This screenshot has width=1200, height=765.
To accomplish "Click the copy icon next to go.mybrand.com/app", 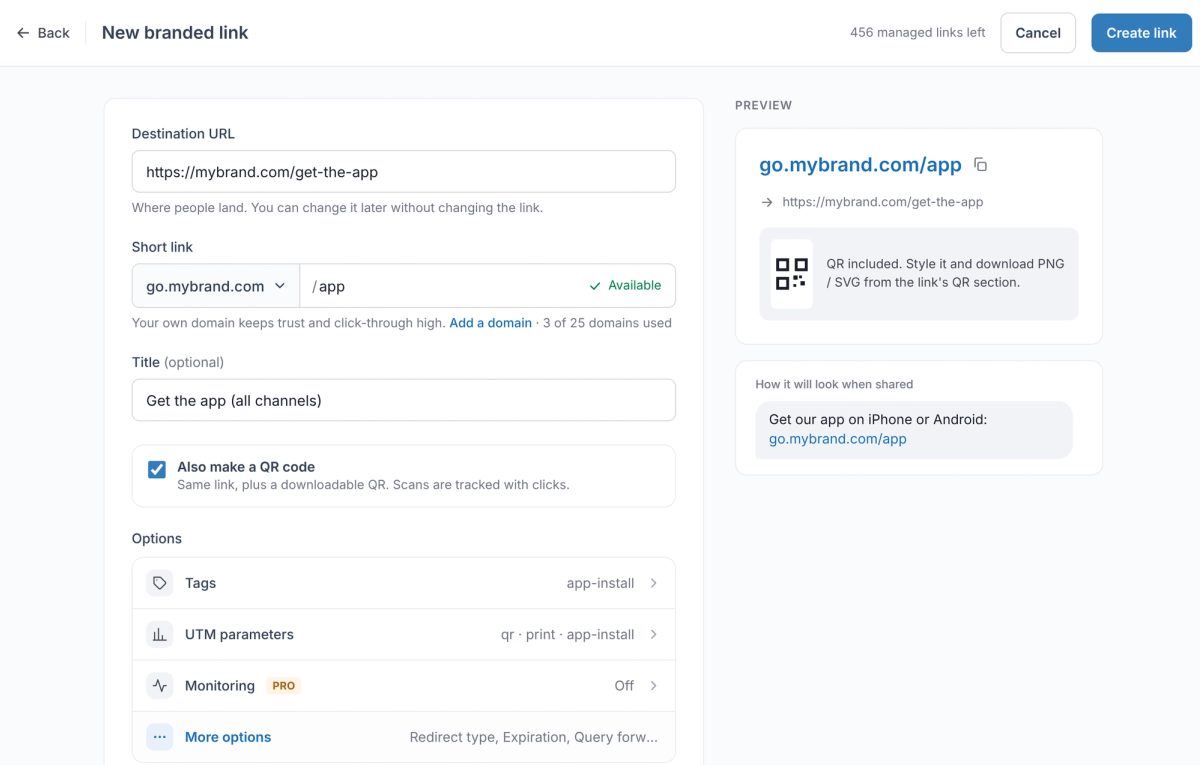I will pos(981,165).
